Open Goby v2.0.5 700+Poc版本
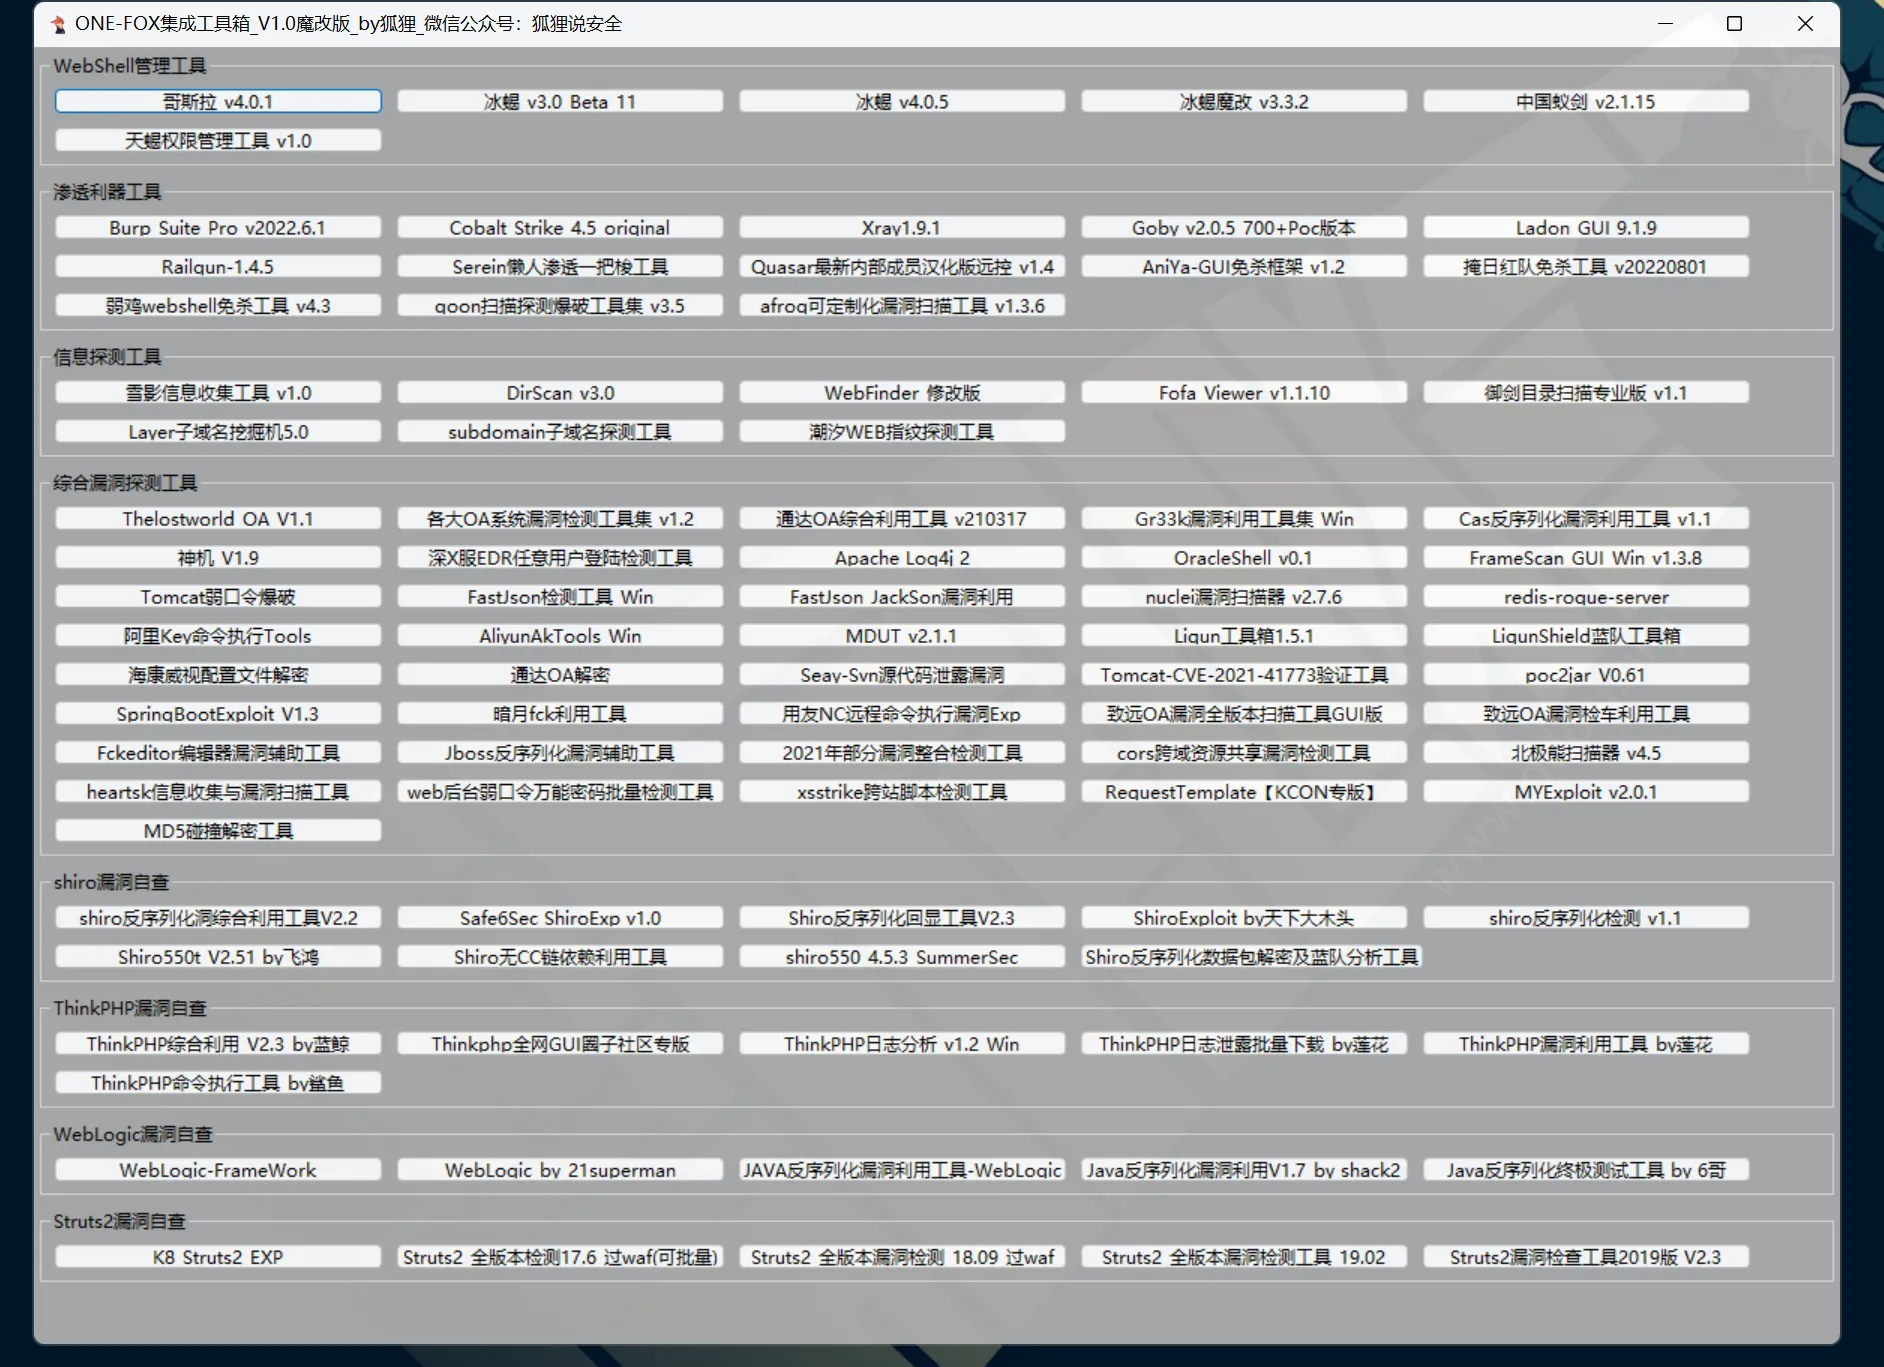The image size is (1884, 1367). [x=1244, y=228]
